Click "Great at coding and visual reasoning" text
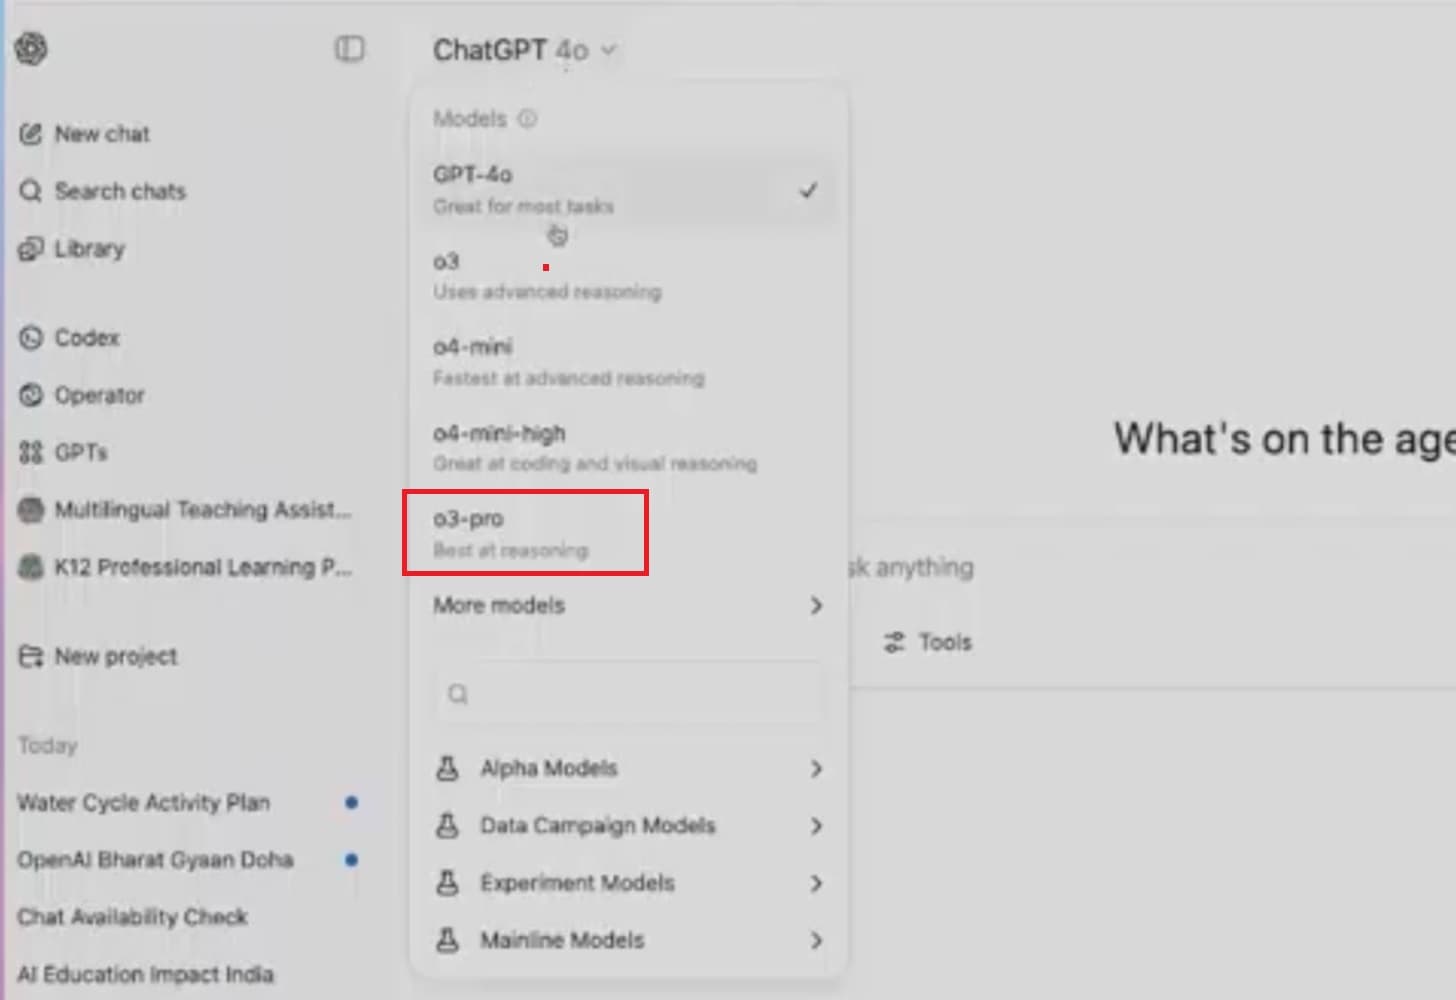This screenshot has width=1456, height=1000. (x=595, y=464)
